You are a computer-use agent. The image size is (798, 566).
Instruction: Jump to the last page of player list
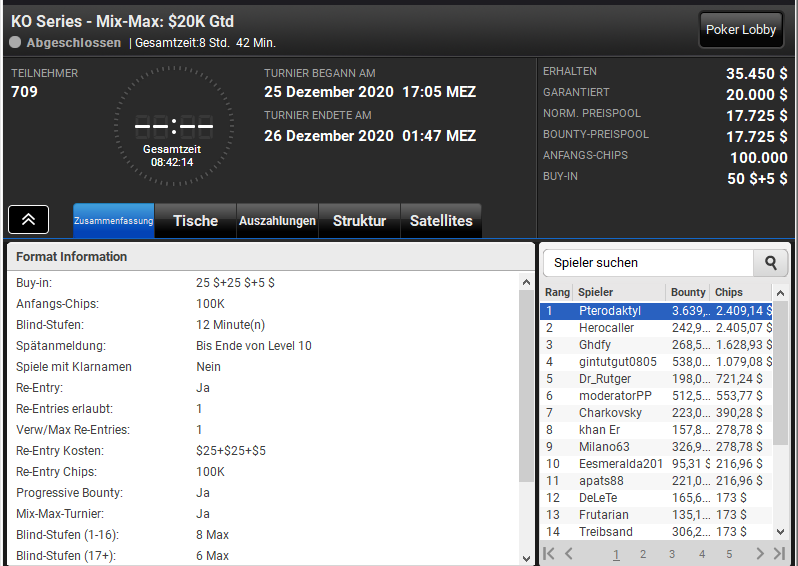779,553
